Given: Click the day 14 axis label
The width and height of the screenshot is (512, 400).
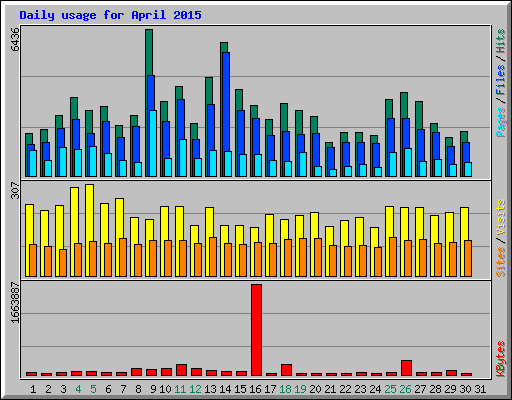Looking at the screenshot, I should pyautogui.click(x=225, y=389).
